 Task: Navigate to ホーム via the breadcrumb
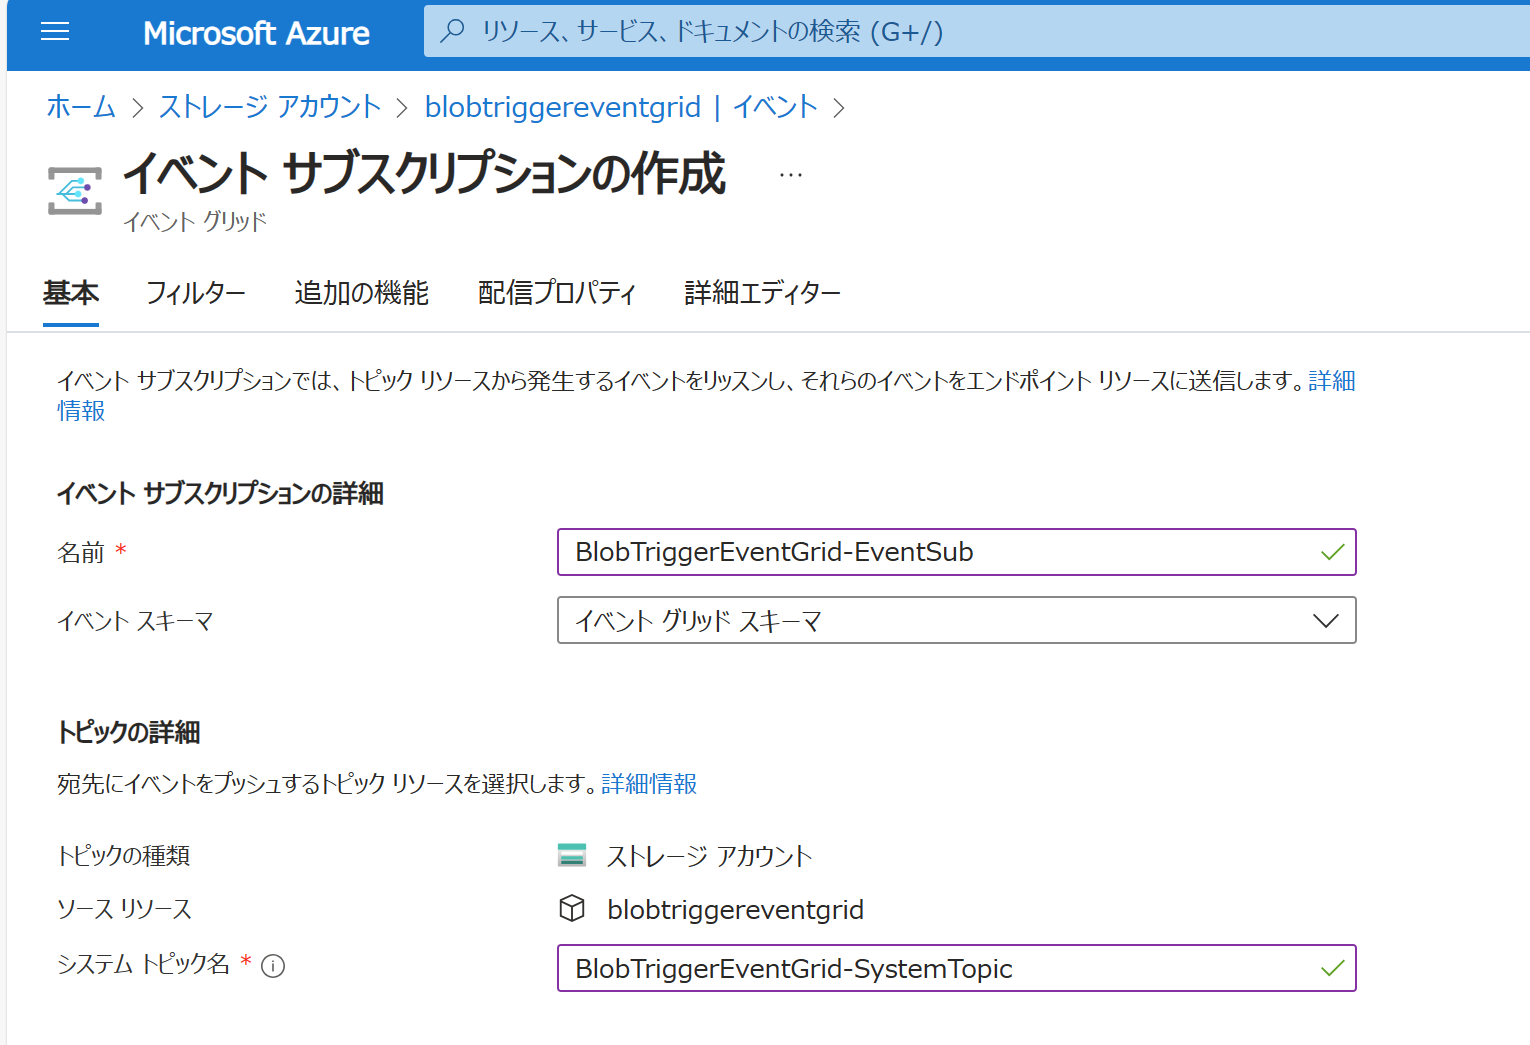[80, 107]
